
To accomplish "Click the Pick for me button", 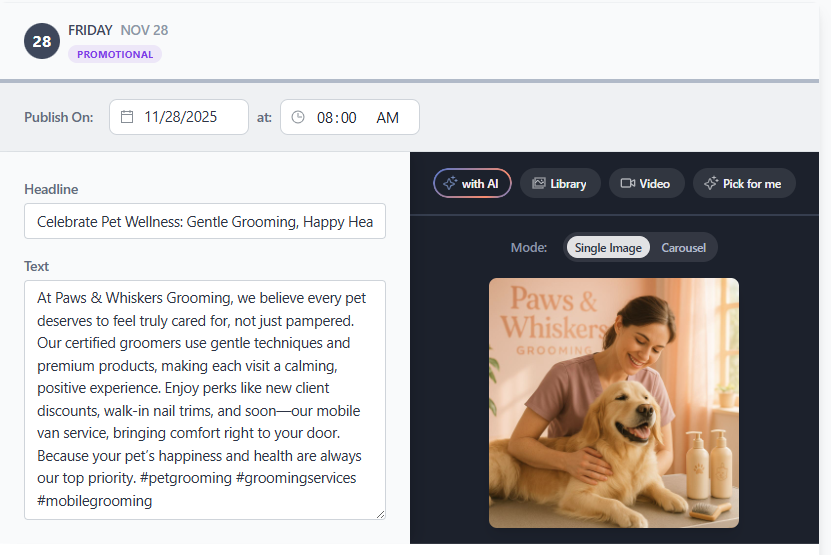I will (744, 184).
